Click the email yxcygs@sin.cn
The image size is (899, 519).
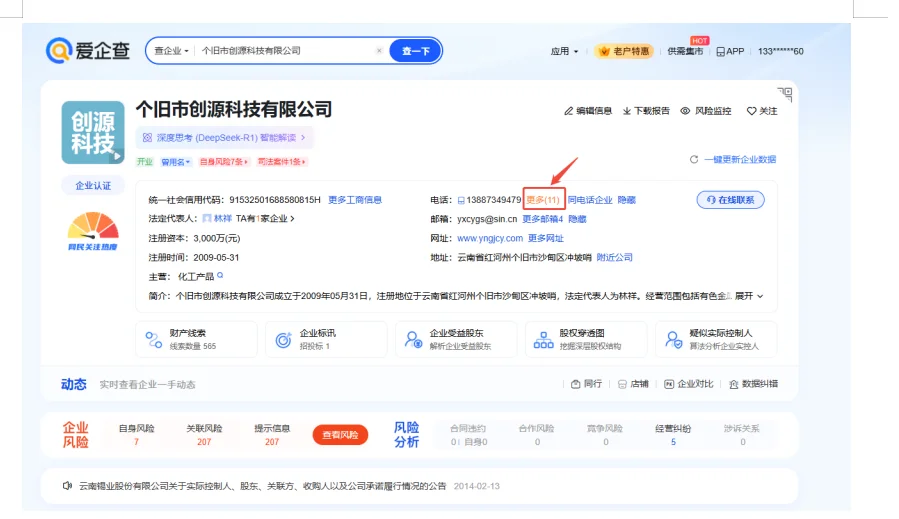[x=487, y=219]
